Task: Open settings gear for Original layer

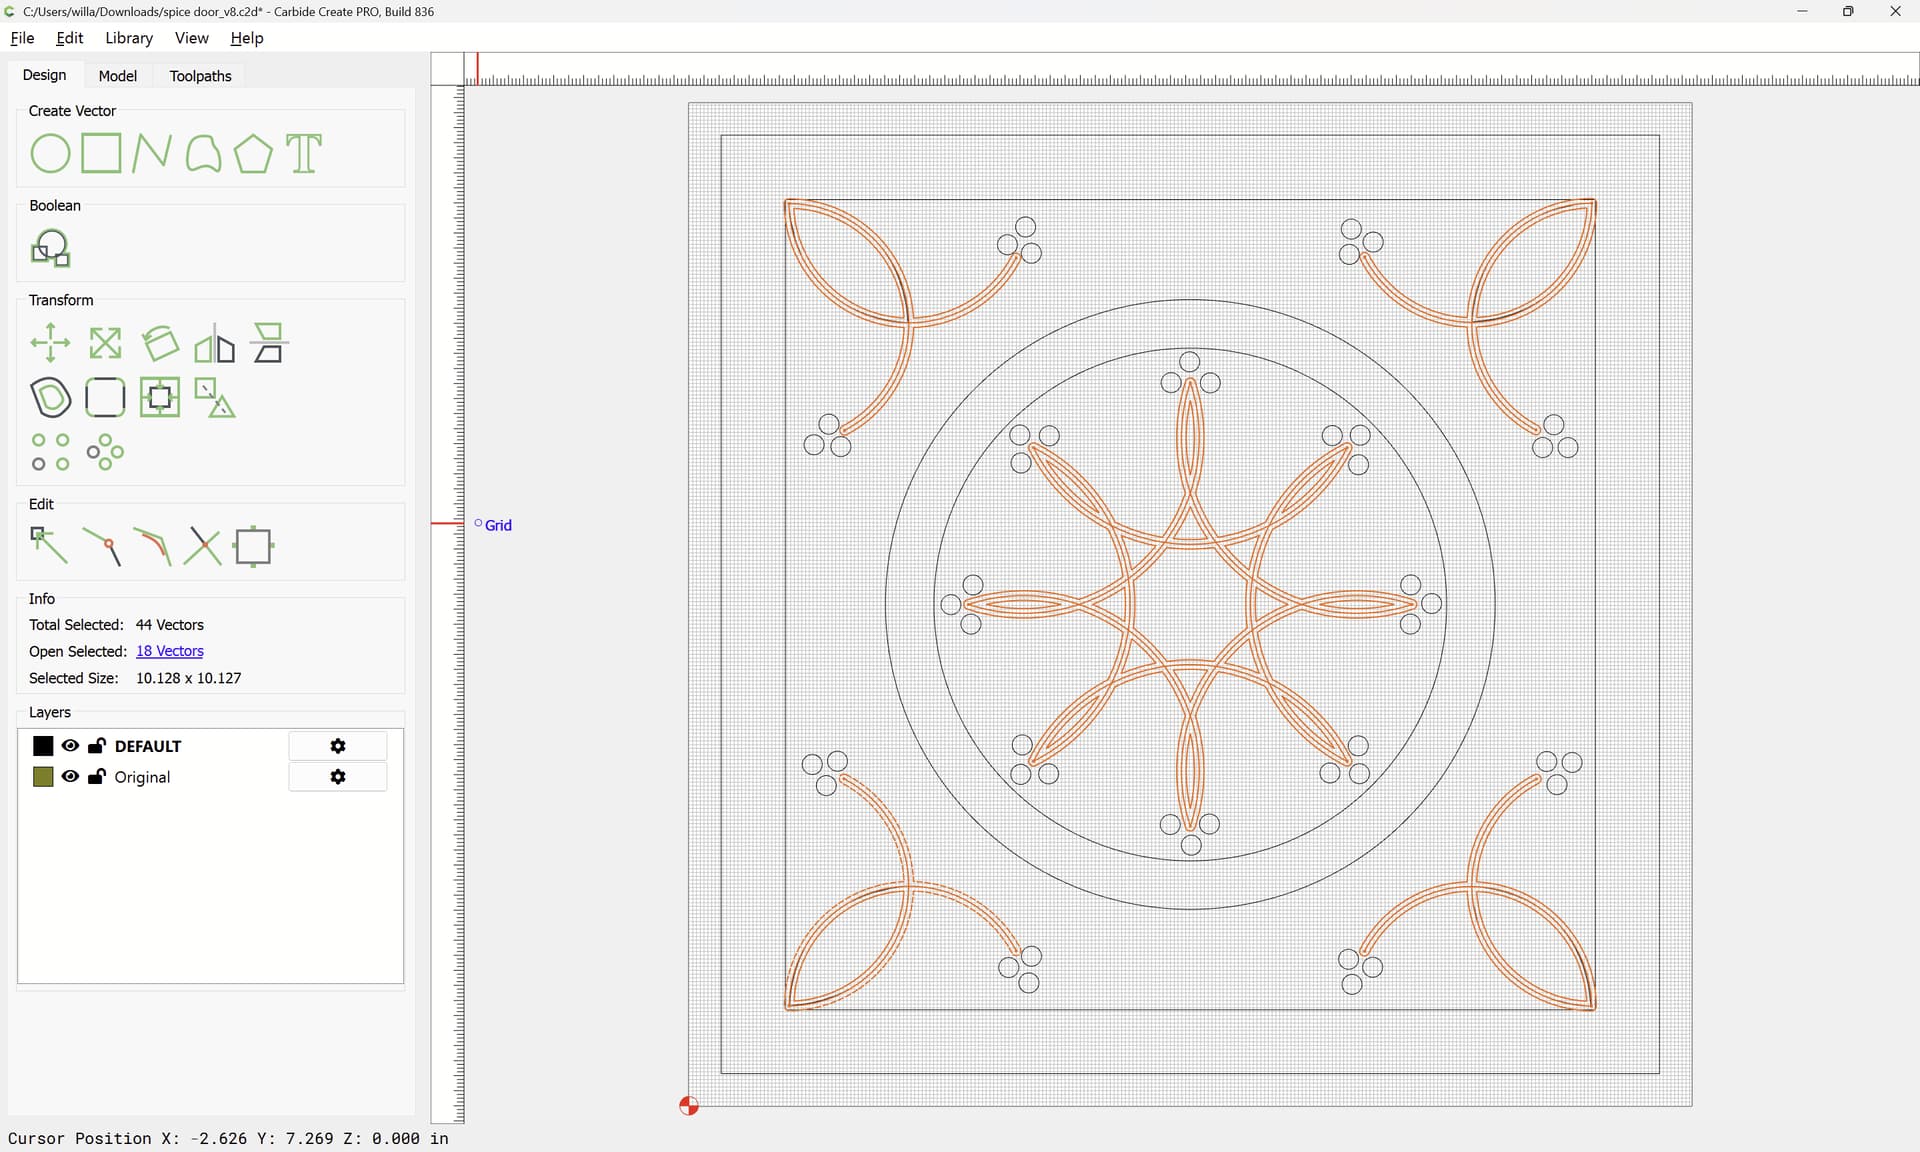Action: click(338, 777)
